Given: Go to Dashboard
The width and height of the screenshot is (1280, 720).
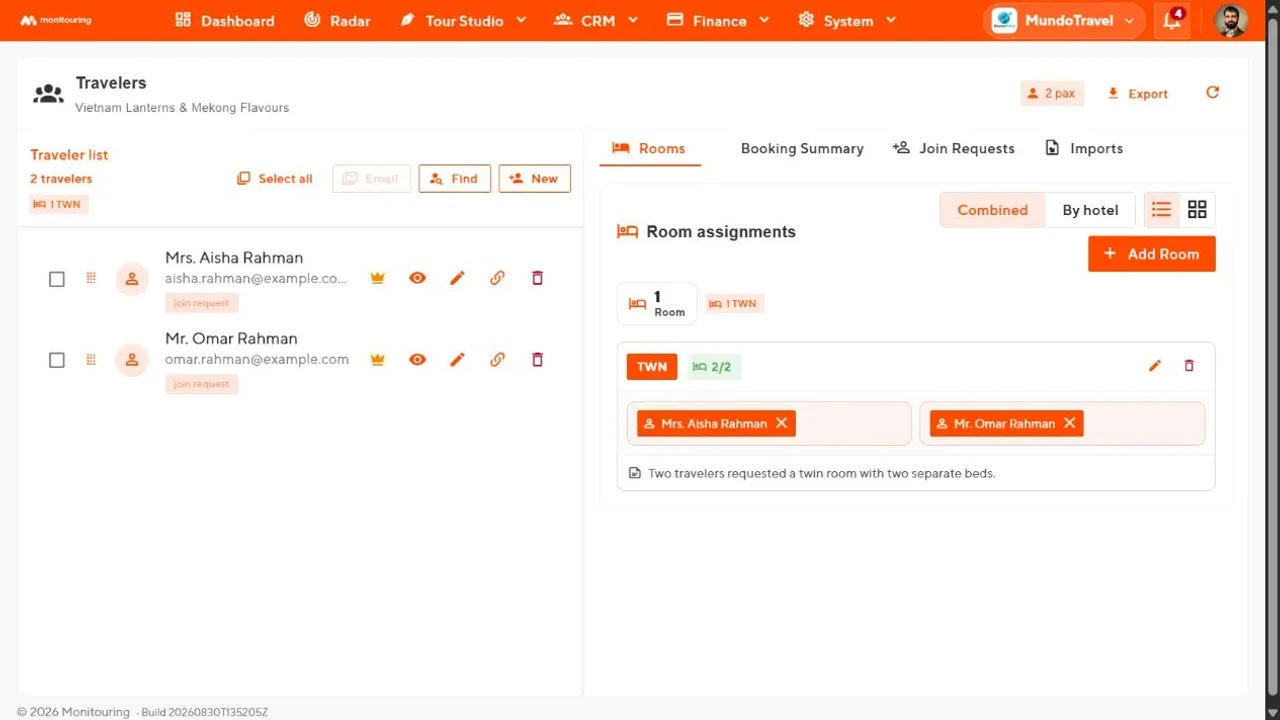Looking at the screenshot, I should [x=225, y=20].
